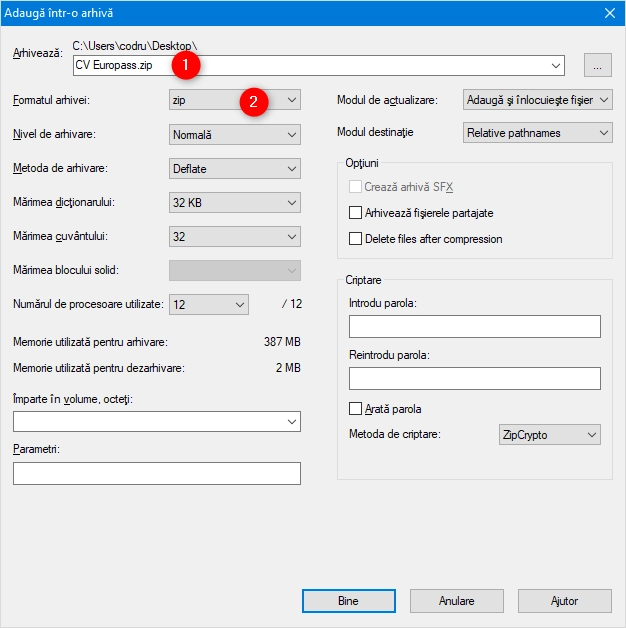
Task: Click the 'Reintrodu parola' password field
Action: coord(475,378)
